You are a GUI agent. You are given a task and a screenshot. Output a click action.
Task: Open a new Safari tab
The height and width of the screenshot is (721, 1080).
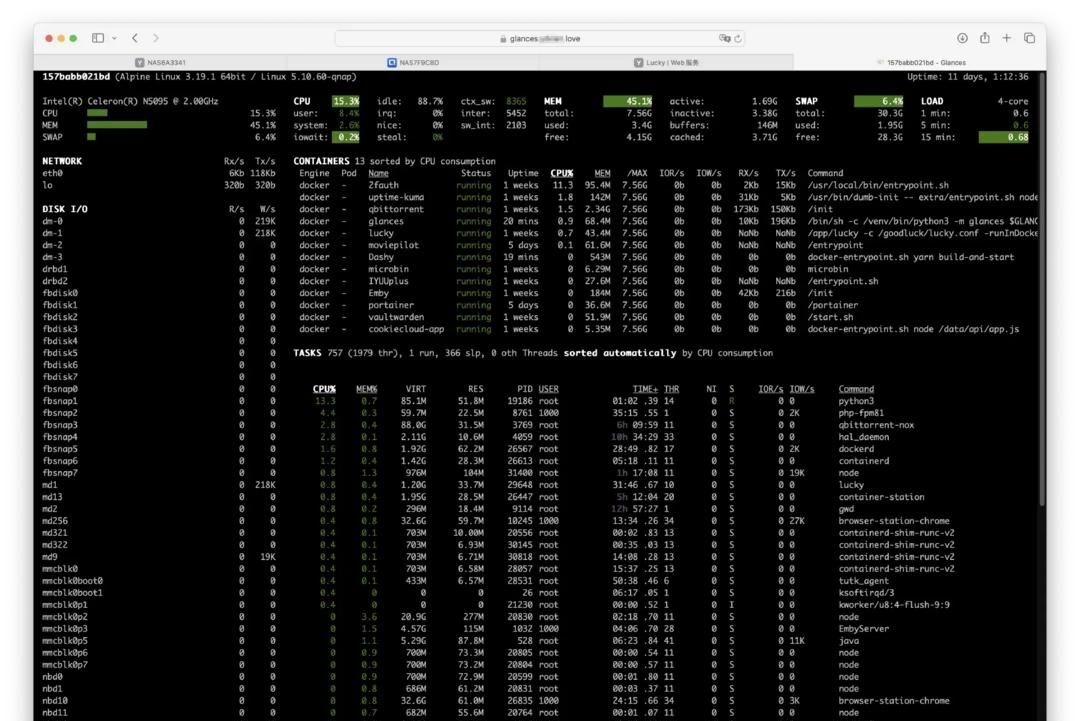tap(1005, 37)
